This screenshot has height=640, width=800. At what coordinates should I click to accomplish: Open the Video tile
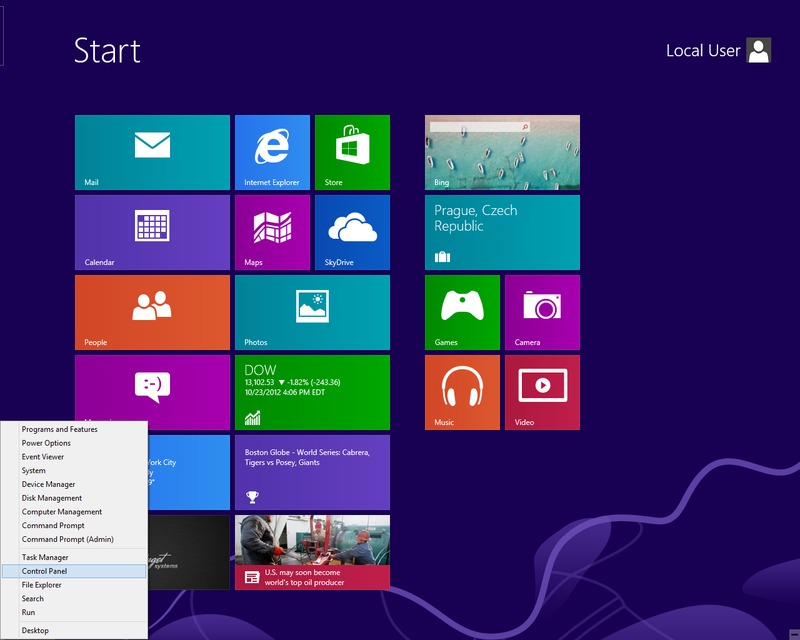click(542, 392)
